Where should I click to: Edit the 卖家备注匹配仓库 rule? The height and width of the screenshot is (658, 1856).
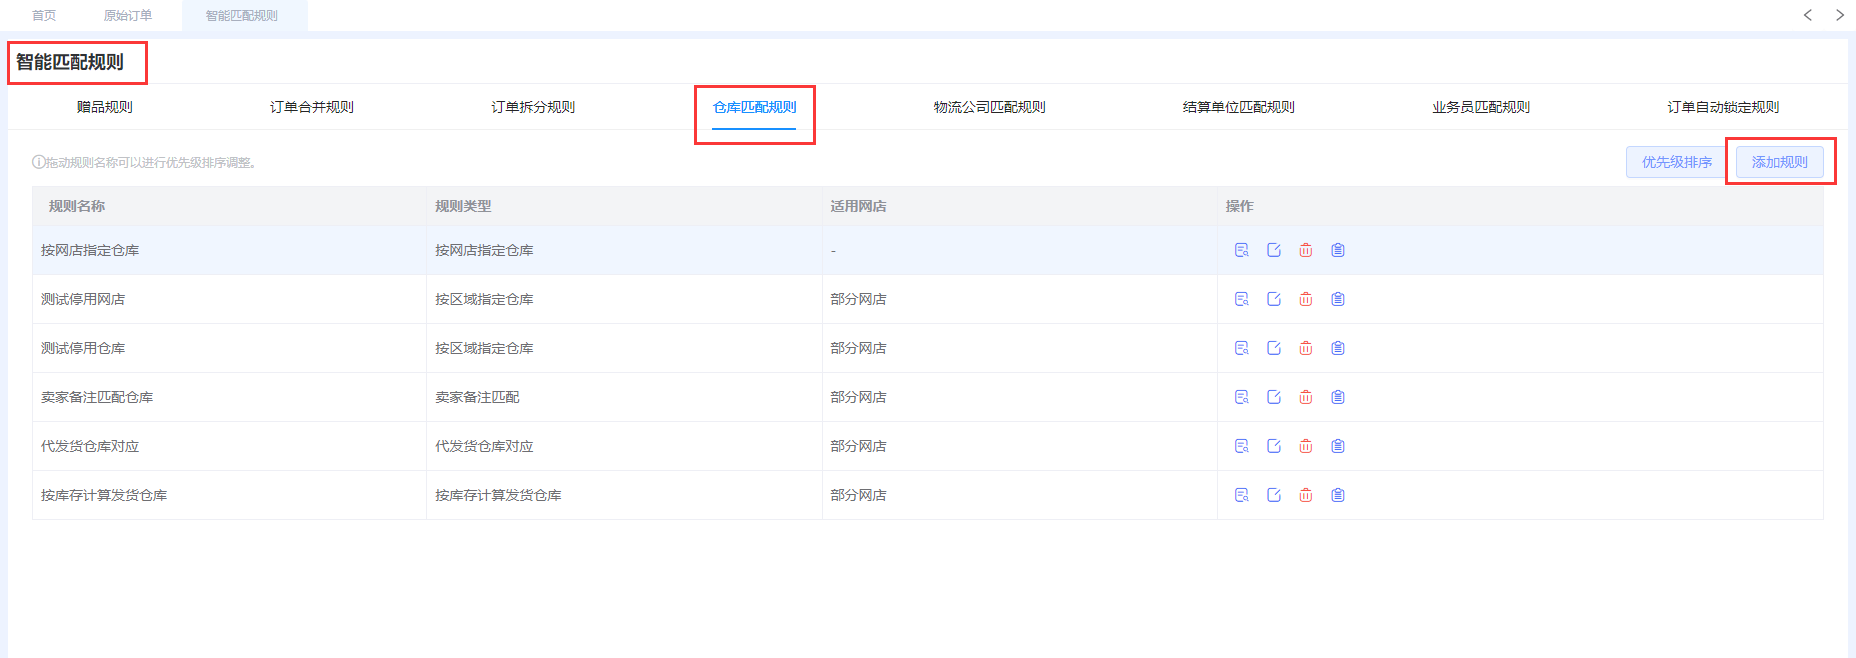[x=1274, y=397]
